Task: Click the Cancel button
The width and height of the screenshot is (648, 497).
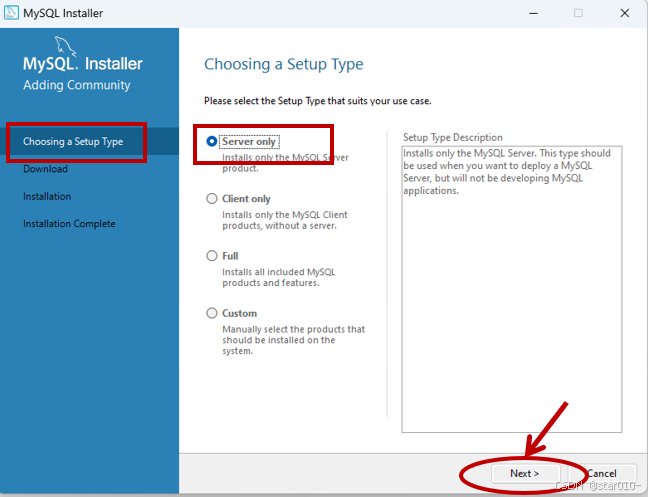Action: [x=602, y=473]
